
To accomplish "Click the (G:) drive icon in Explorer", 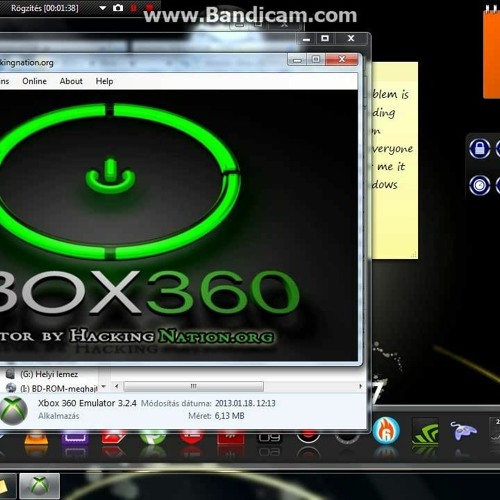I will [x=10, y=374].
